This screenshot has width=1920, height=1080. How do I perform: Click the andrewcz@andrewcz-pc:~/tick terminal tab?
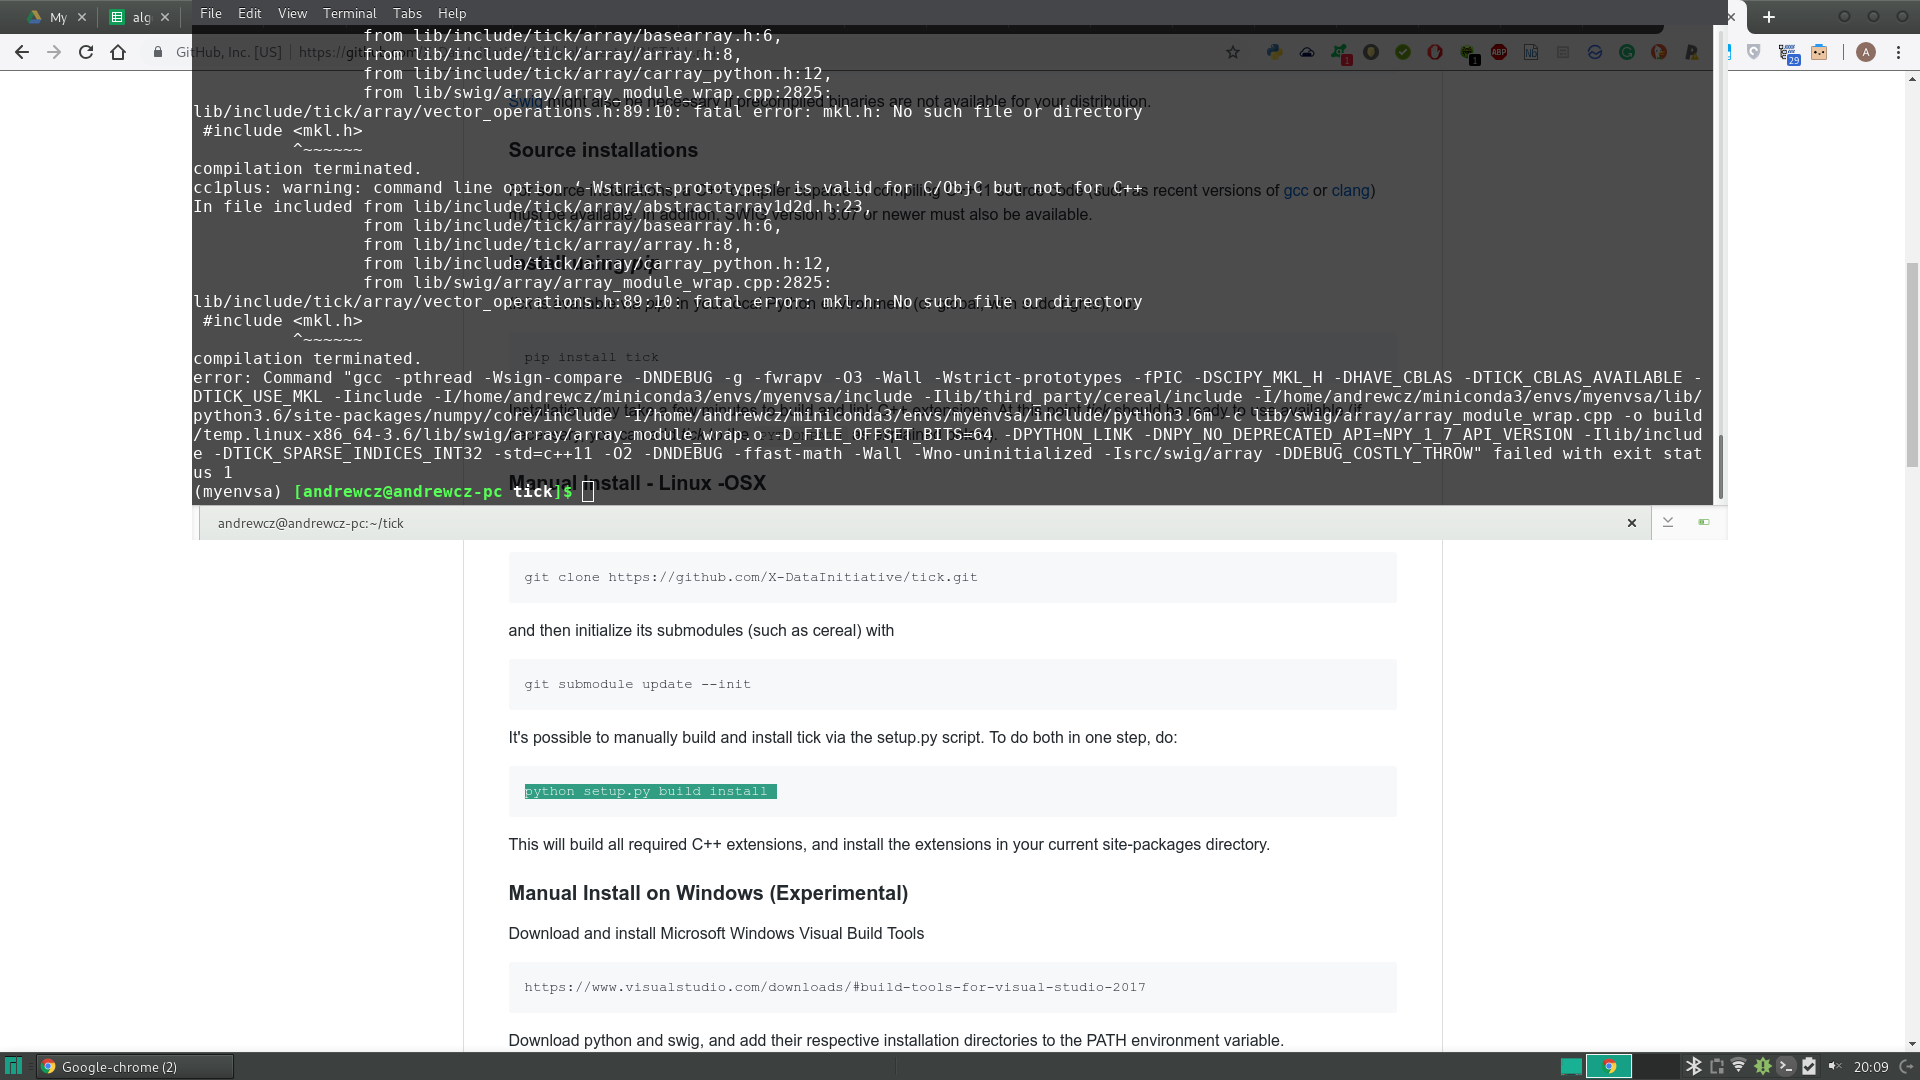[x=310, y=522]
